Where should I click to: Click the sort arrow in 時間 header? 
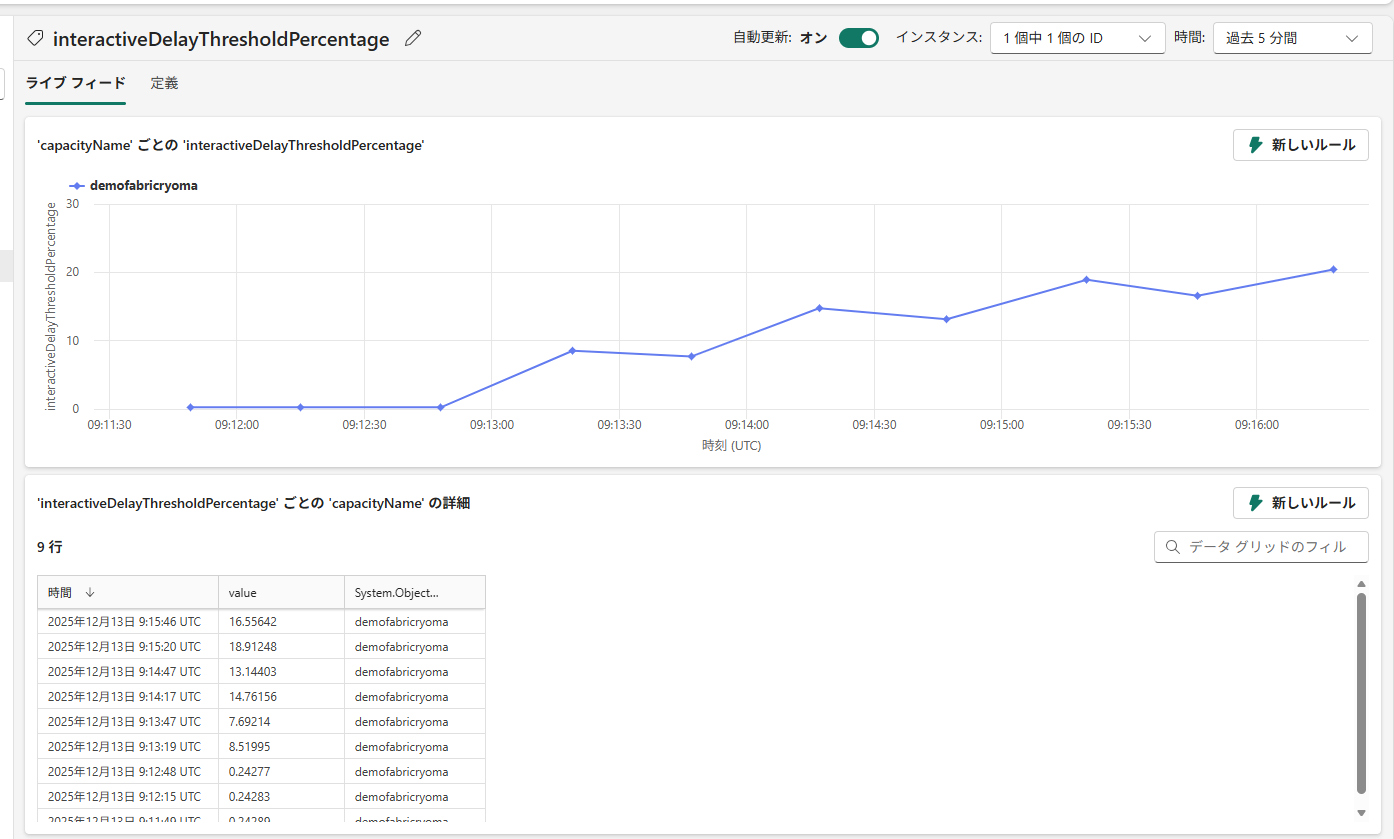coord(90,593)
